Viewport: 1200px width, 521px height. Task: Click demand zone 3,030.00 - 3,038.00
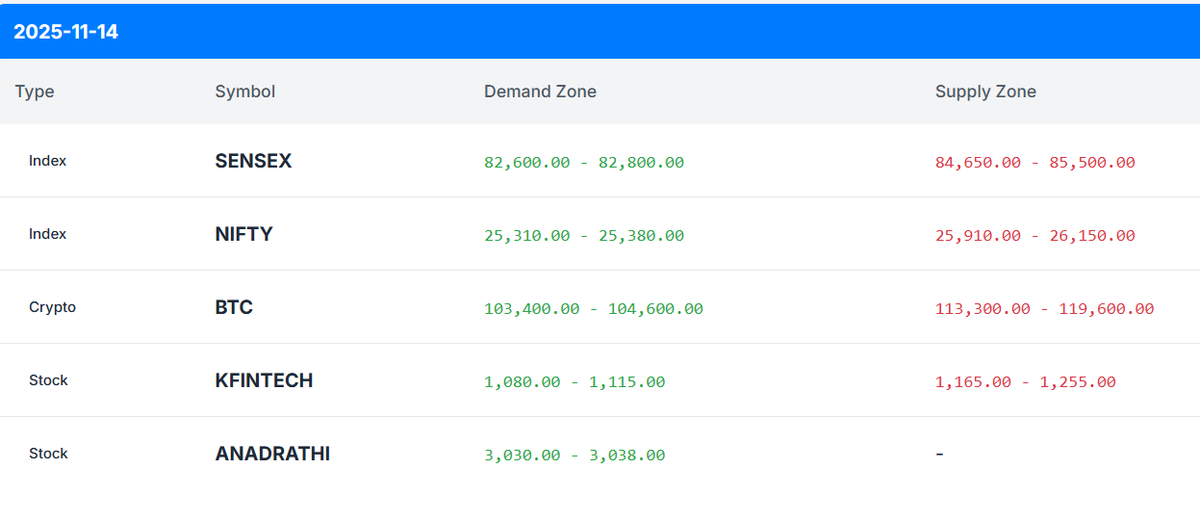click(575, 455)
